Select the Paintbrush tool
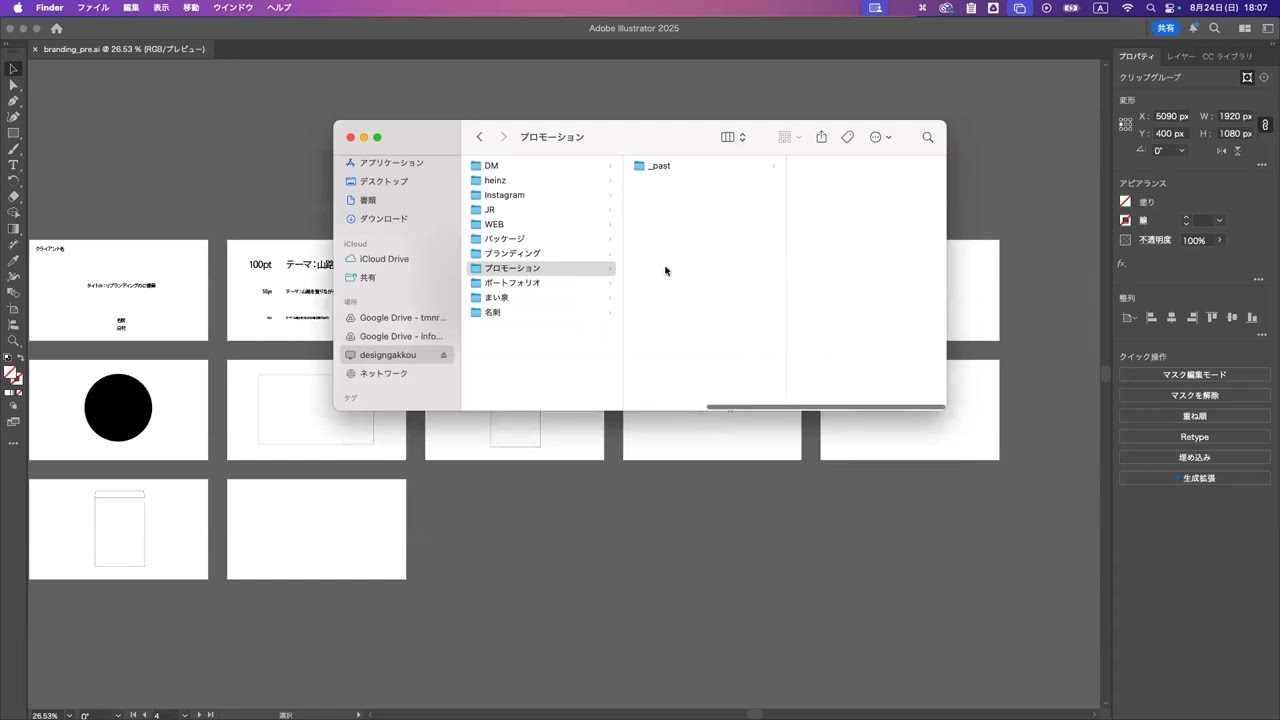The height and width of the screenshot is (720, 1280). pyautogui.click(x=13, y=150)
